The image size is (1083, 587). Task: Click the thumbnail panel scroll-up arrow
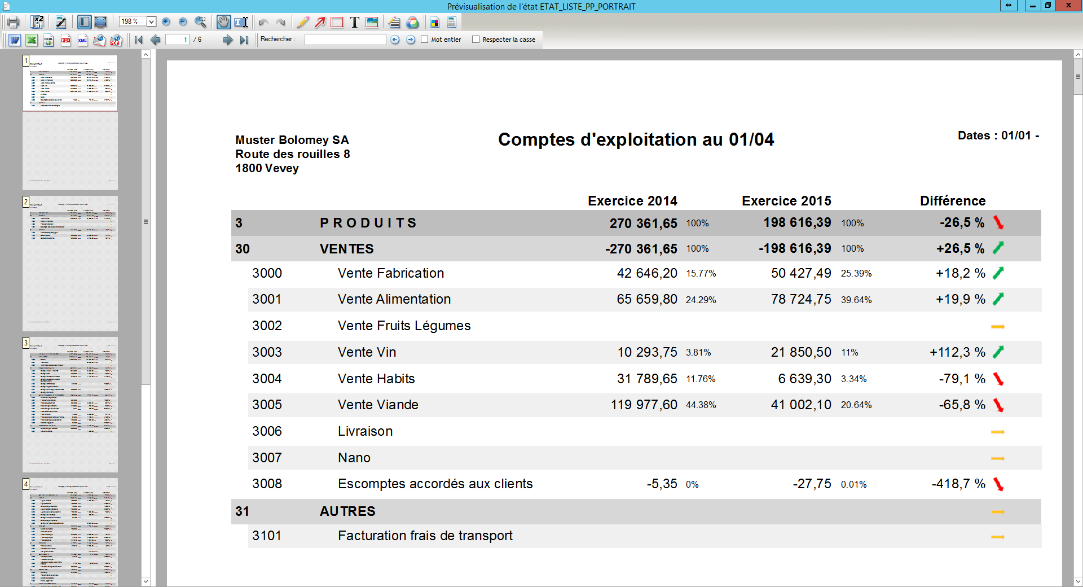coord(146,55)
